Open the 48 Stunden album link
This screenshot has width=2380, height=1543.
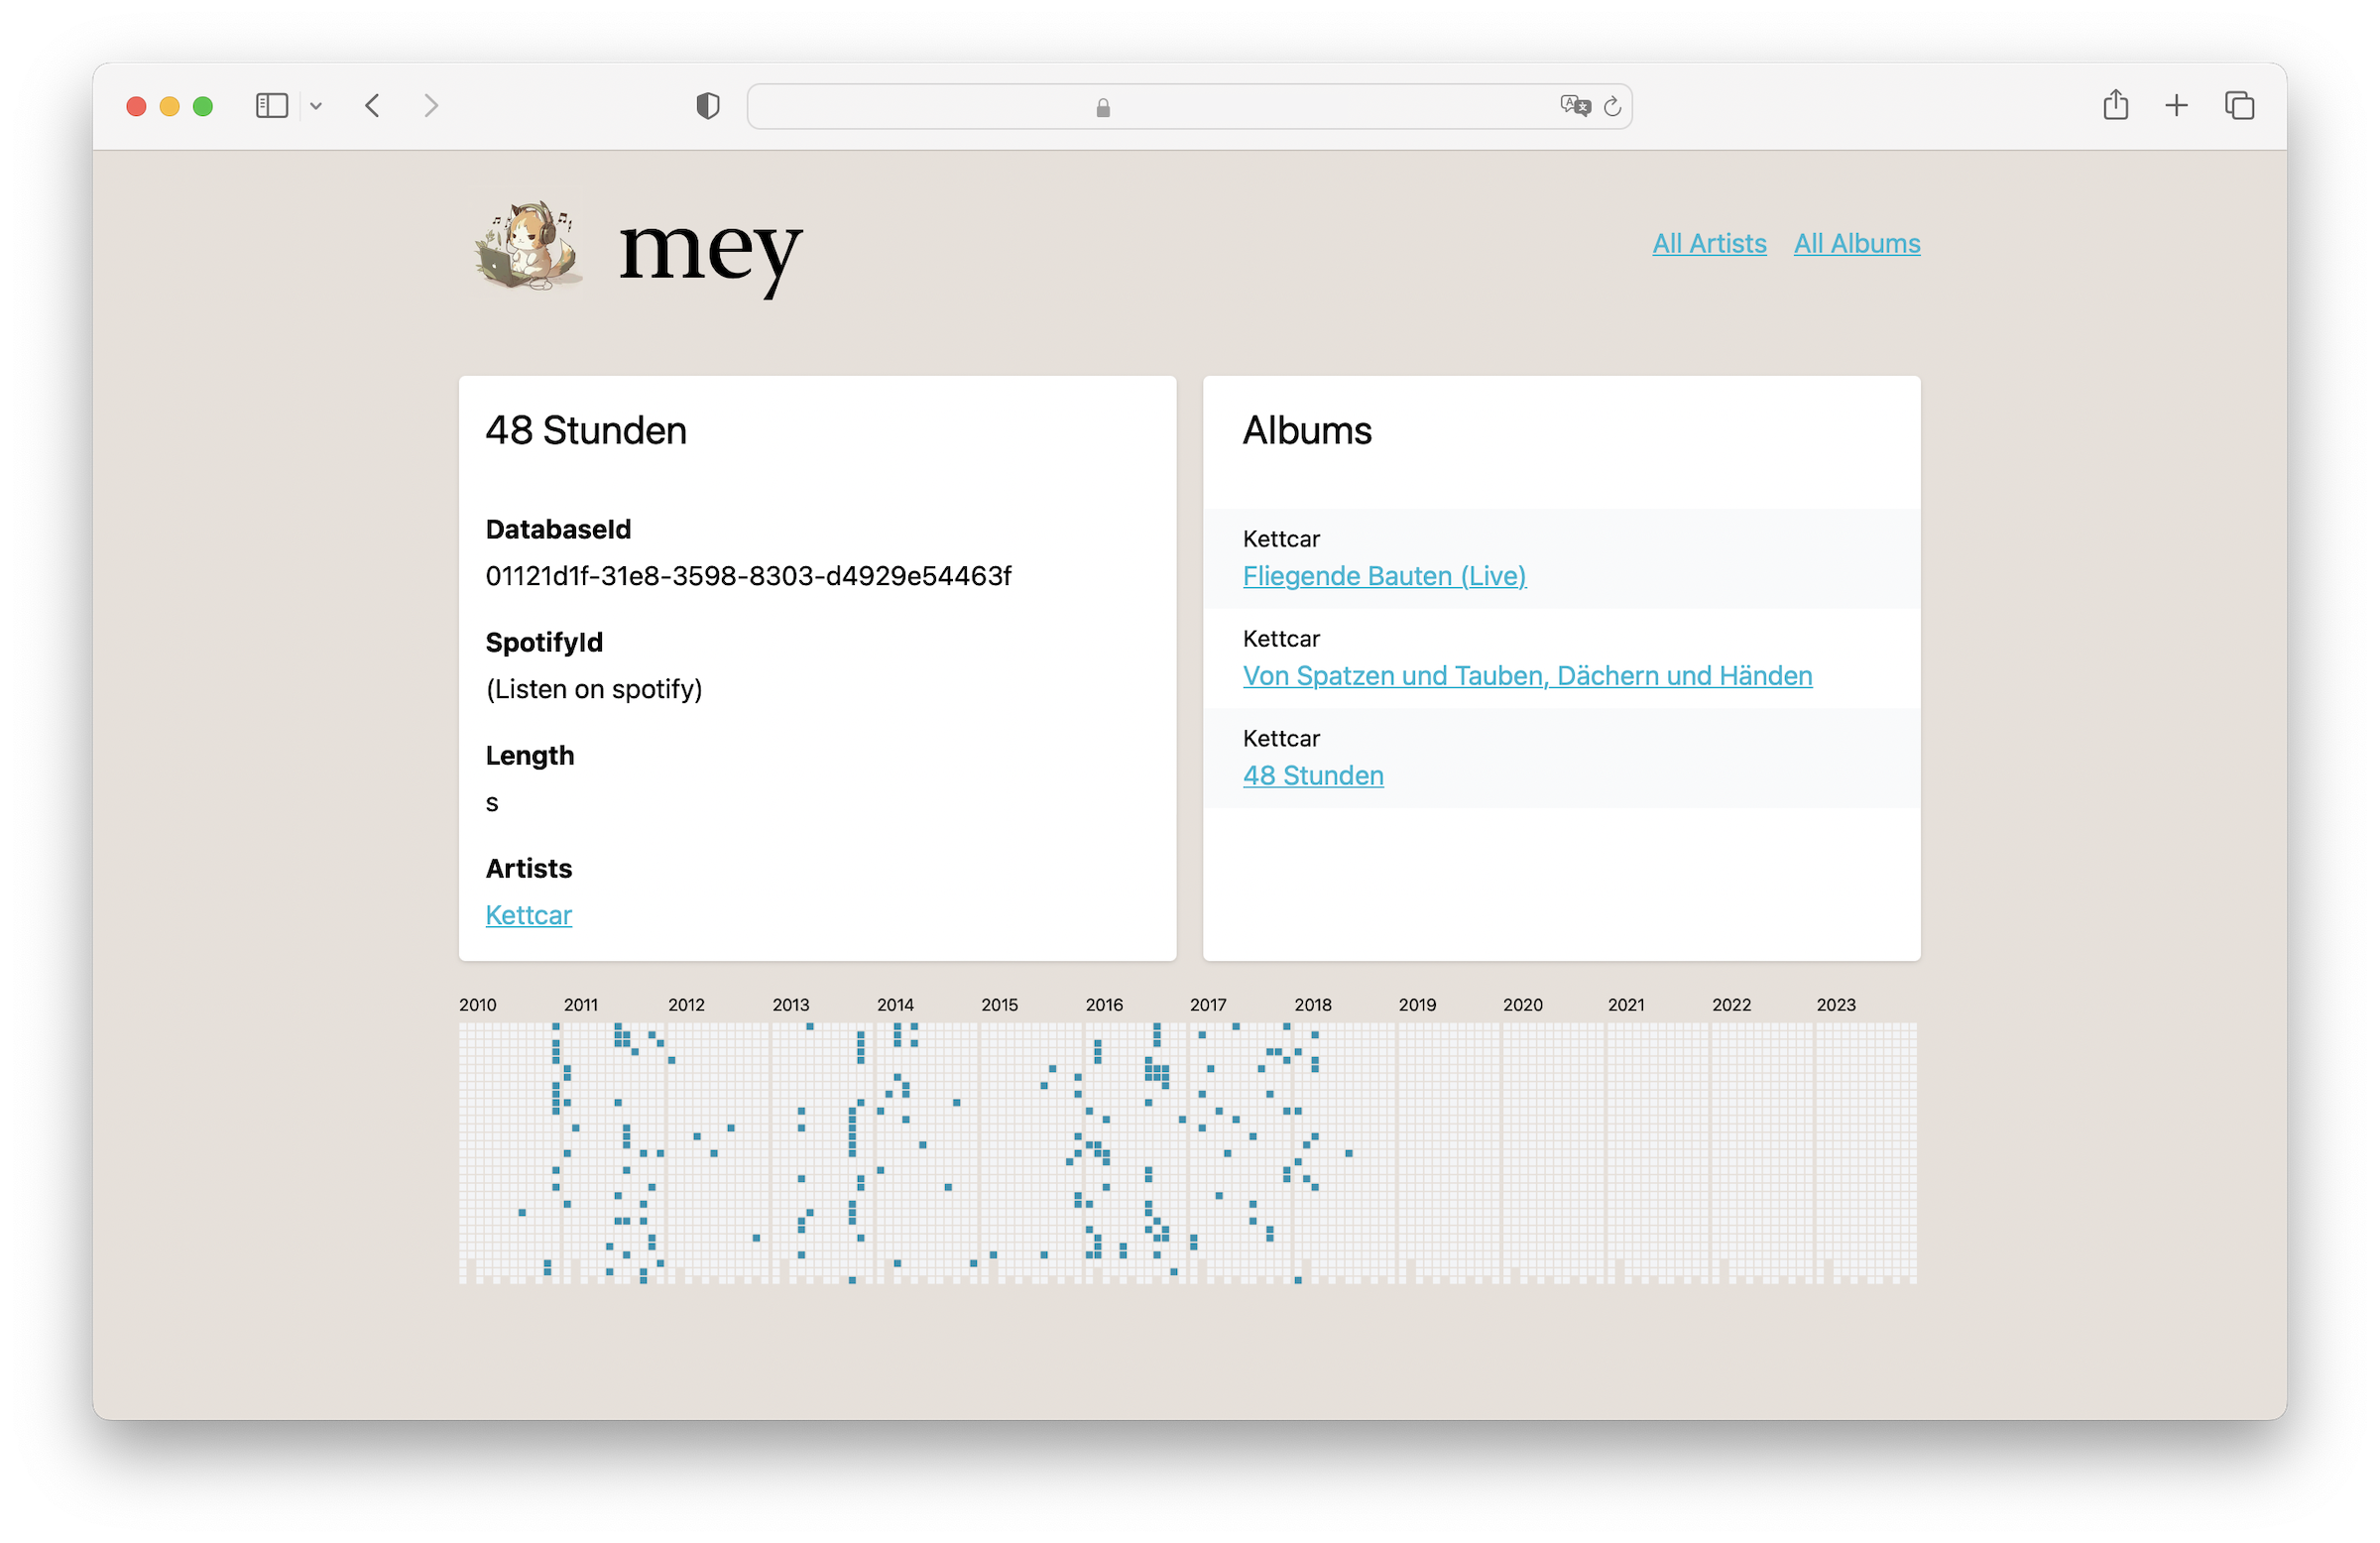(x=1313, y=776)
